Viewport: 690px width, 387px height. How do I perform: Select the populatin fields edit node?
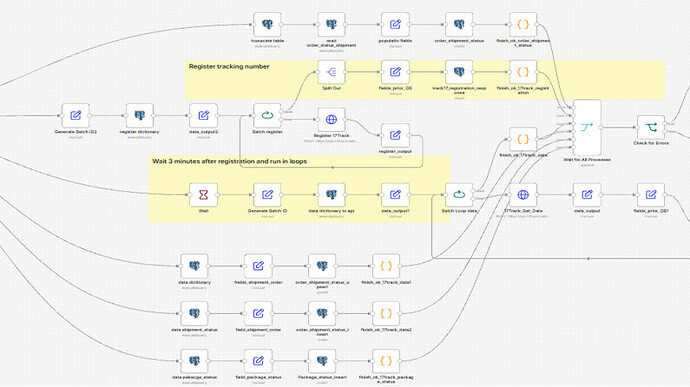click(x=395, y=25)
